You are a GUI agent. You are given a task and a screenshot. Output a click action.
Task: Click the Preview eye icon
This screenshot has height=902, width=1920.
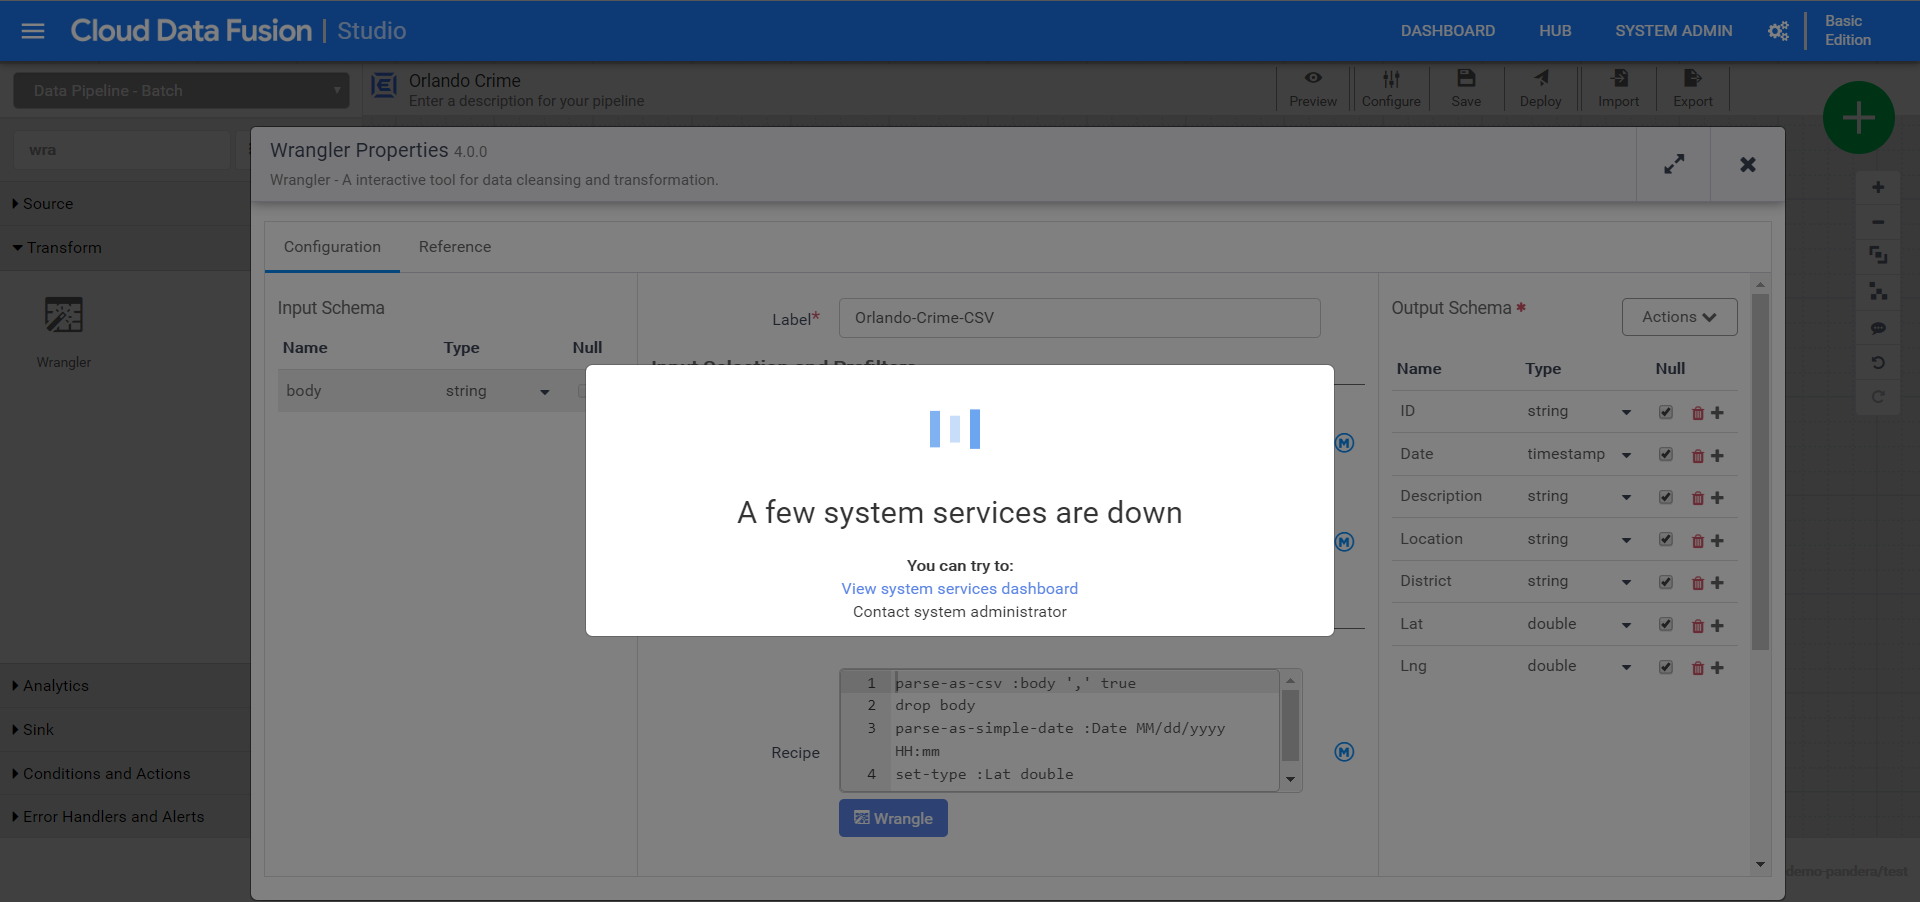[x=1312, y=79]
